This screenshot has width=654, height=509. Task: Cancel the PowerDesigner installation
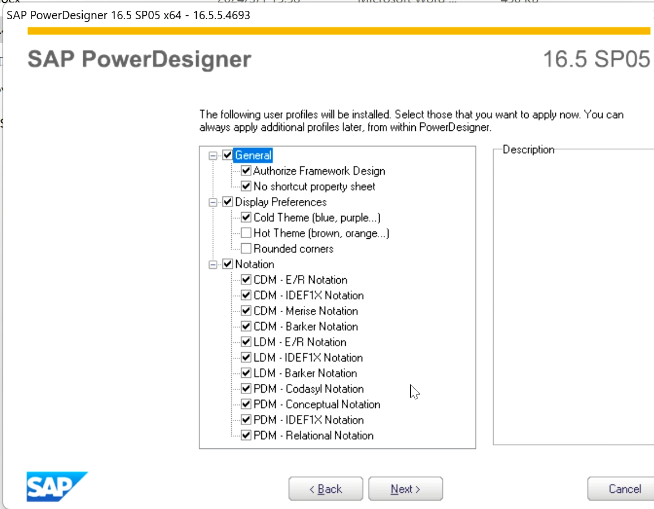(x=624, y=489)
